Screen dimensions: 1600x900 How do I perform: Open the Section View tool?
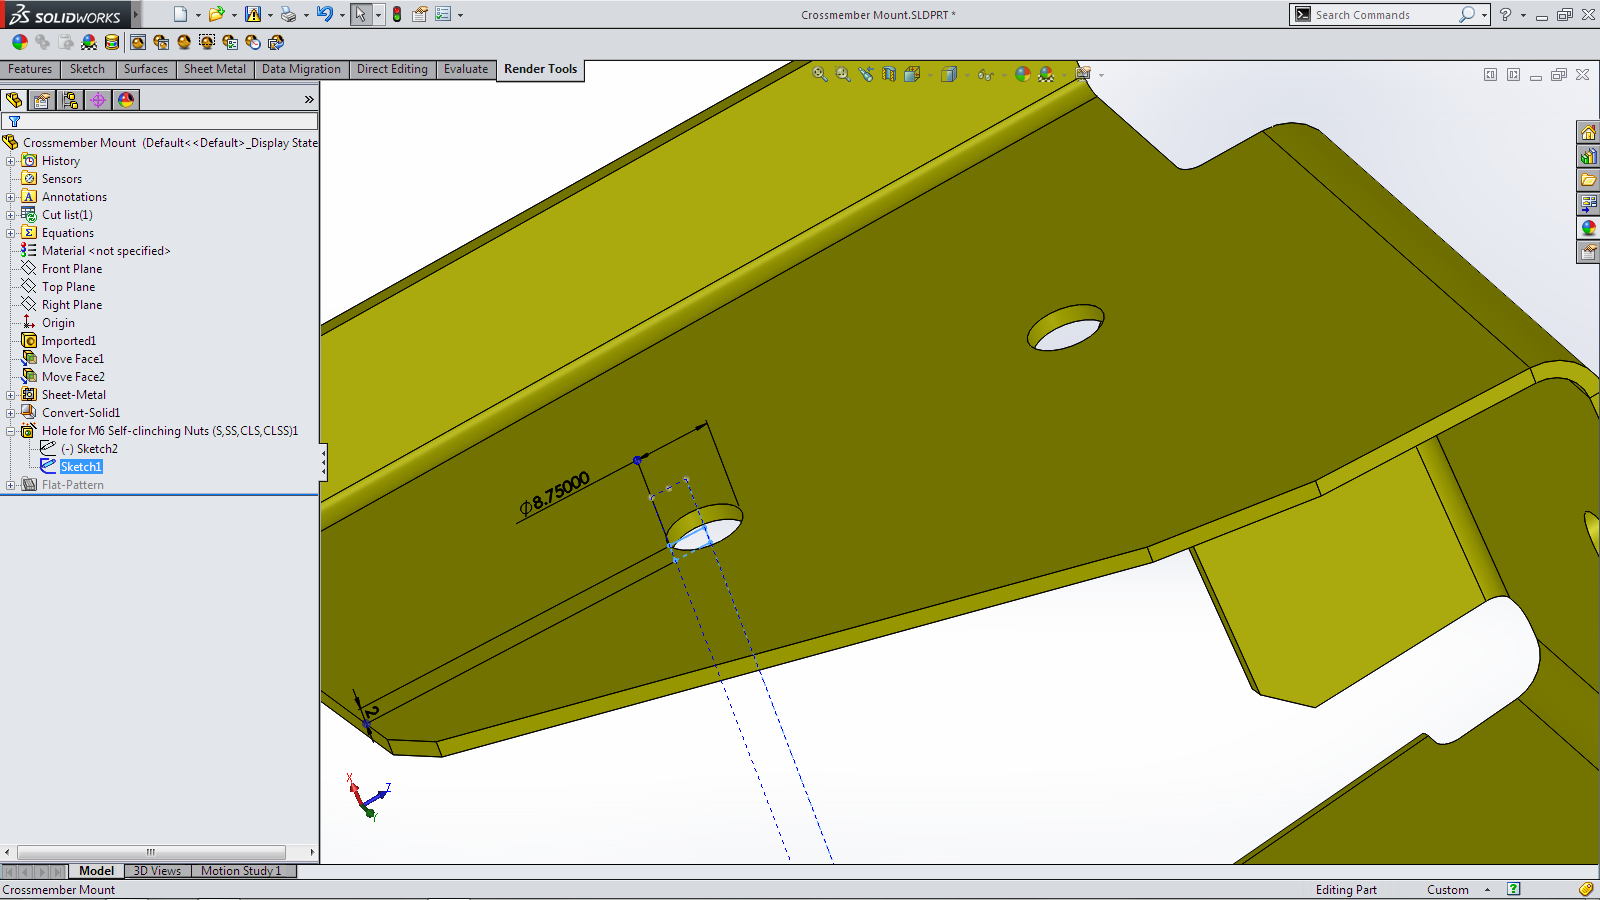(889, 74)
